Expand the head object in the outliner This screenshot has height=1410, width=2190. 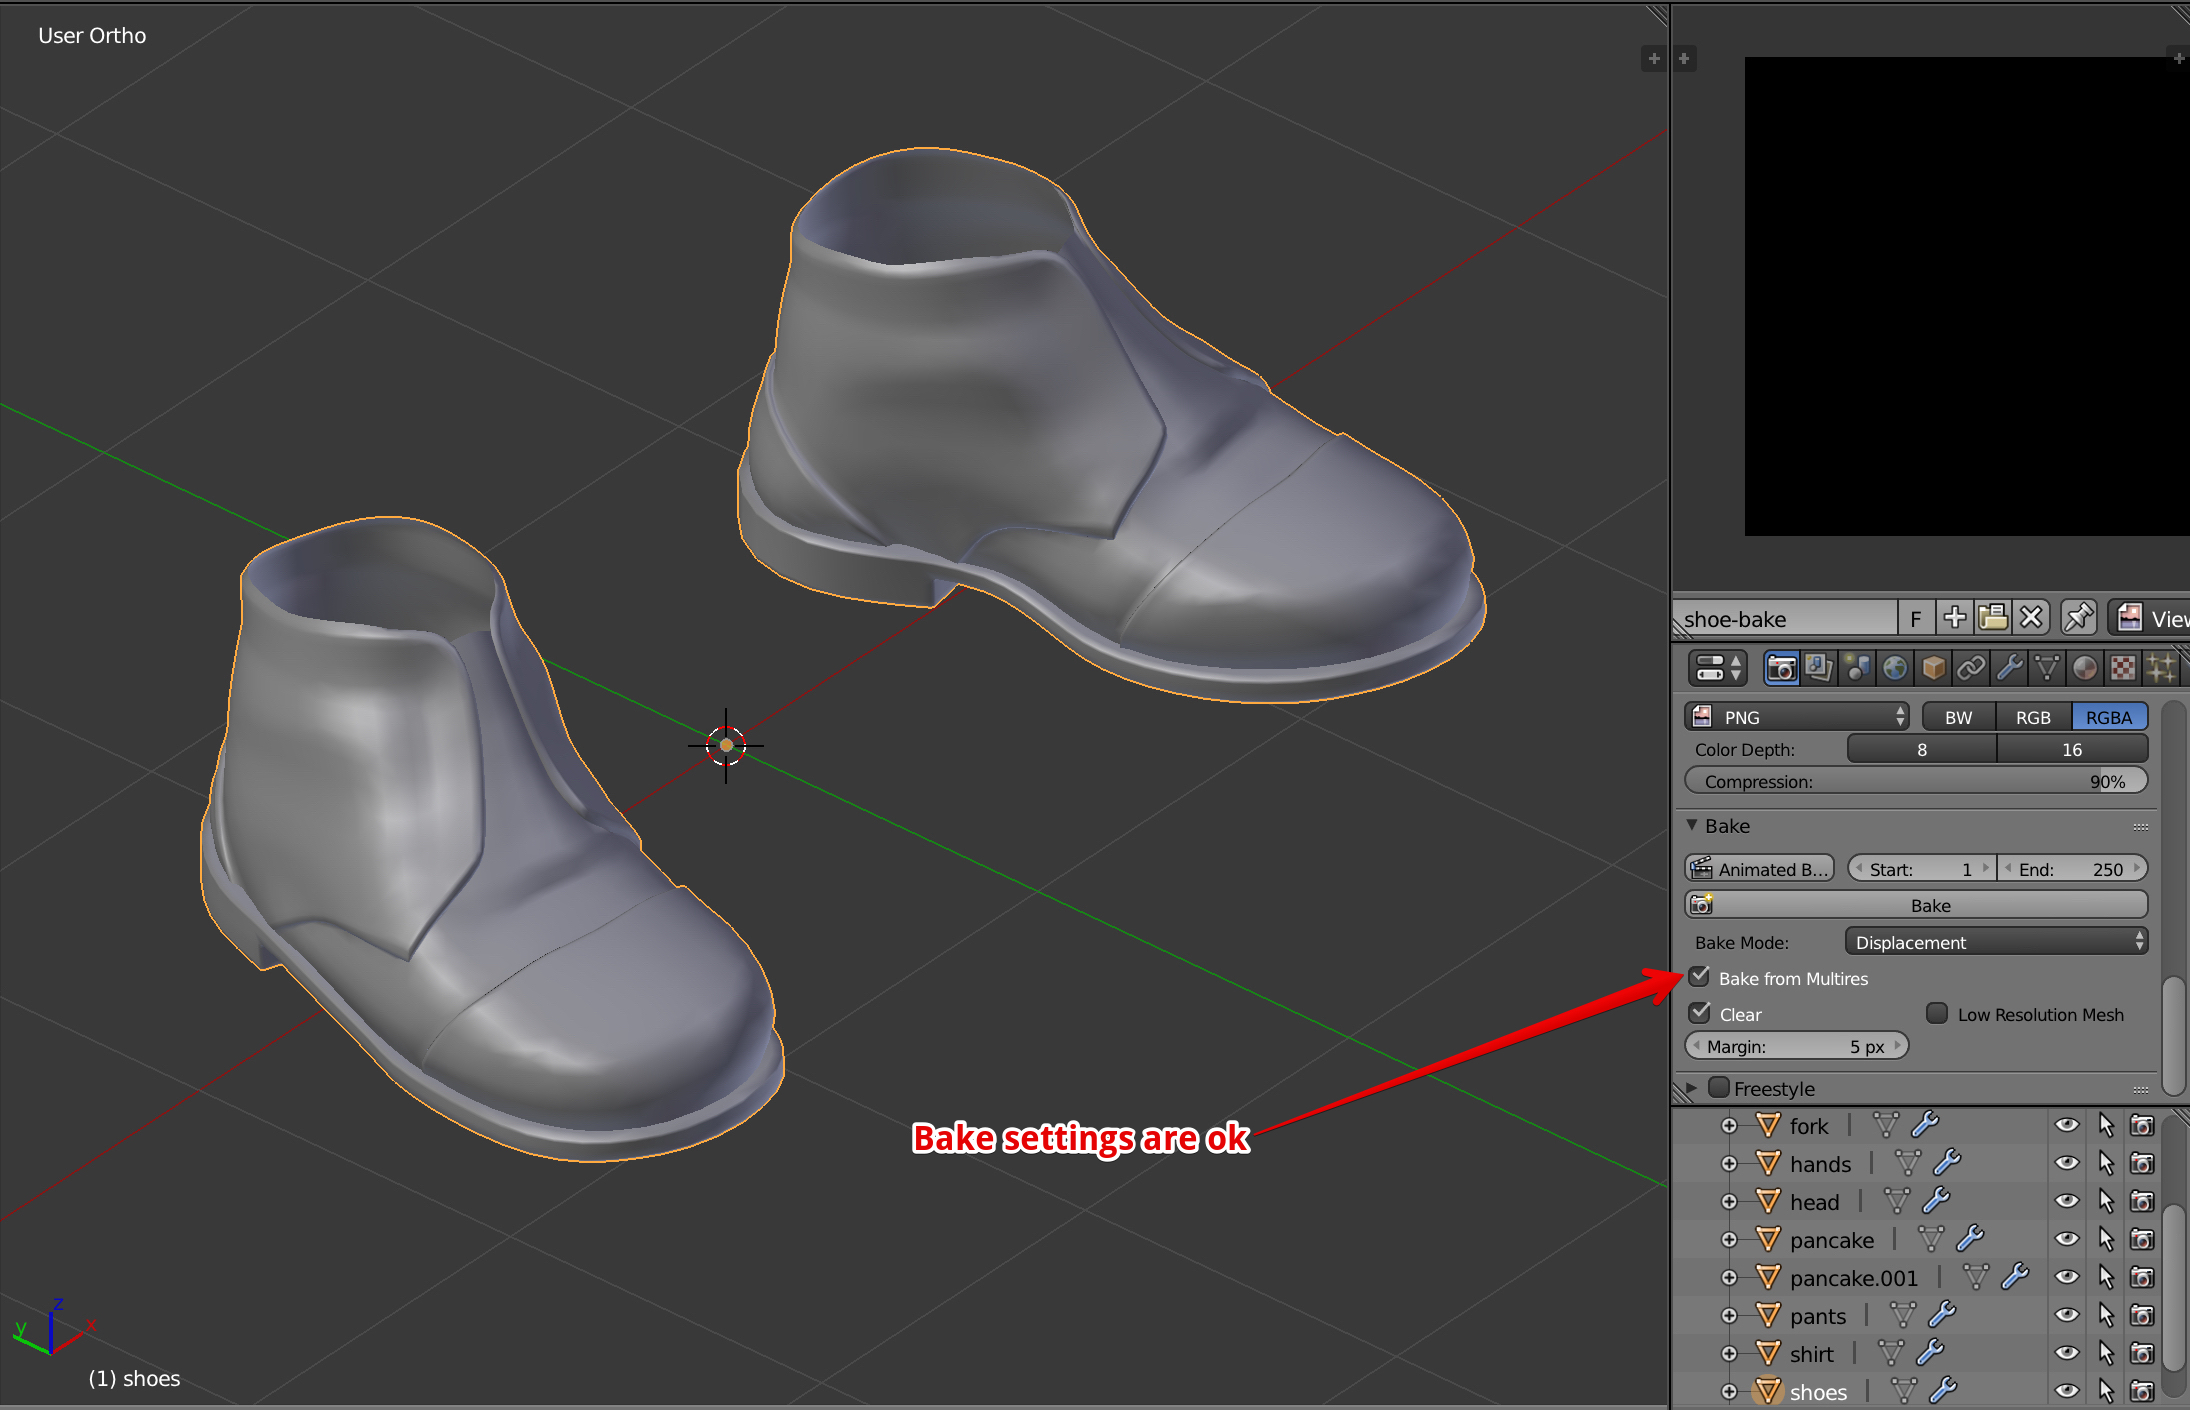pyautogui.click(x=1729, y=1201)
